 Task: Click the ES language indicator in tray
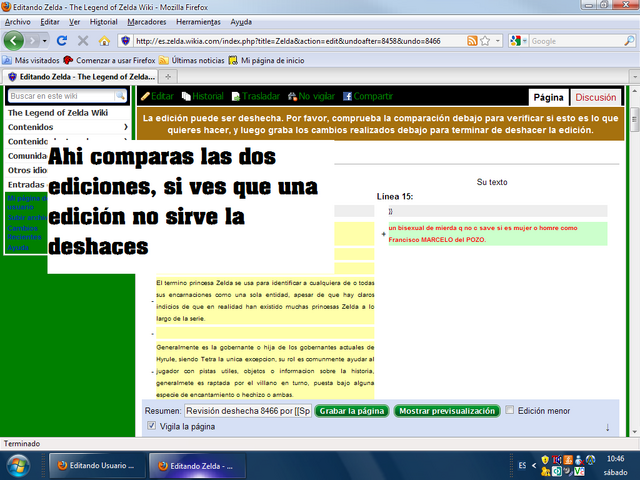coord(522,465)
